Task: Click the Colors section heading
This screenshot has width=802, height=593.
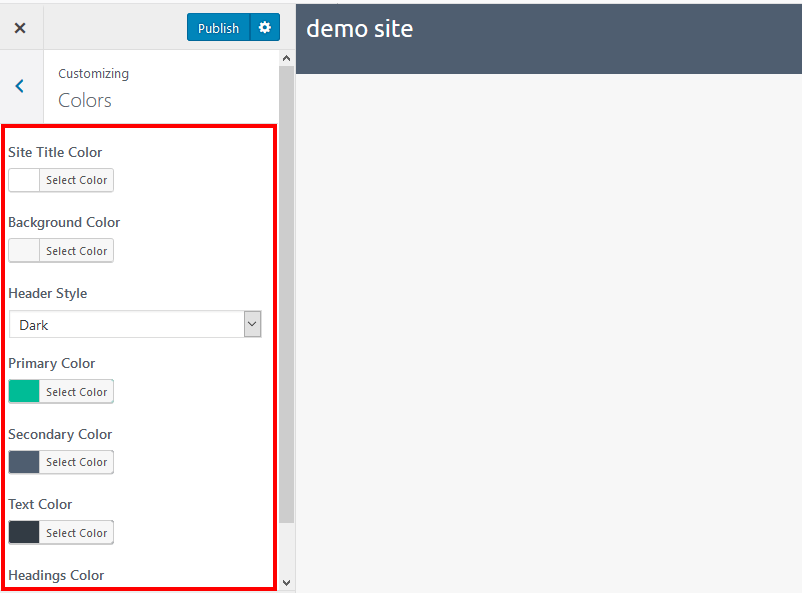Action: [85, 101]
